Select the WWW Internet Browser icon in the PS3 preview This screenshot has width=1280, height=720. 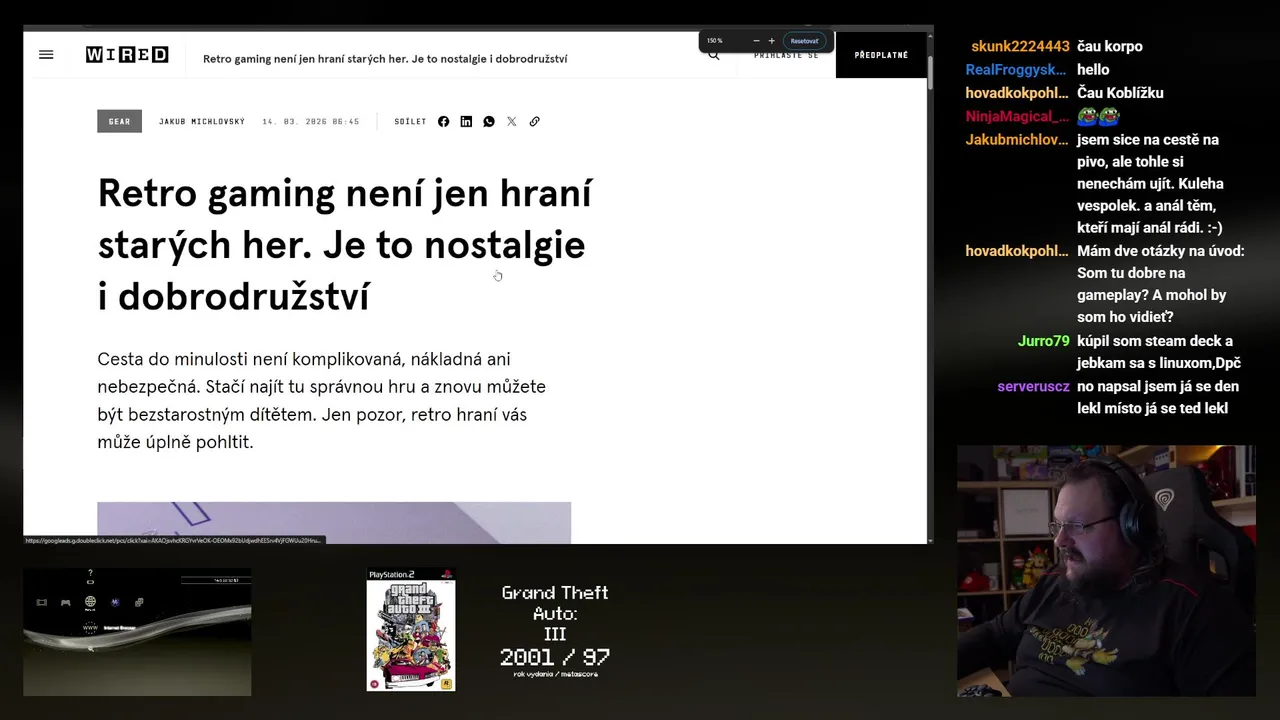click(x=90, y=628)
